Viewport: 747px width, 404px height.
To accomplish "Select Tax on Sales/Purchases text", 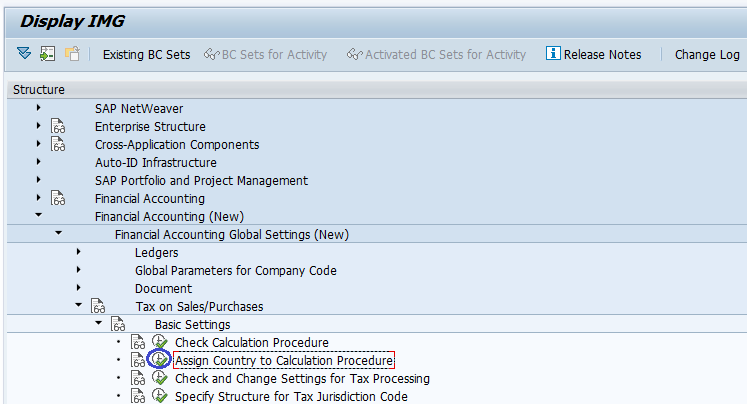I will point(199,307).
